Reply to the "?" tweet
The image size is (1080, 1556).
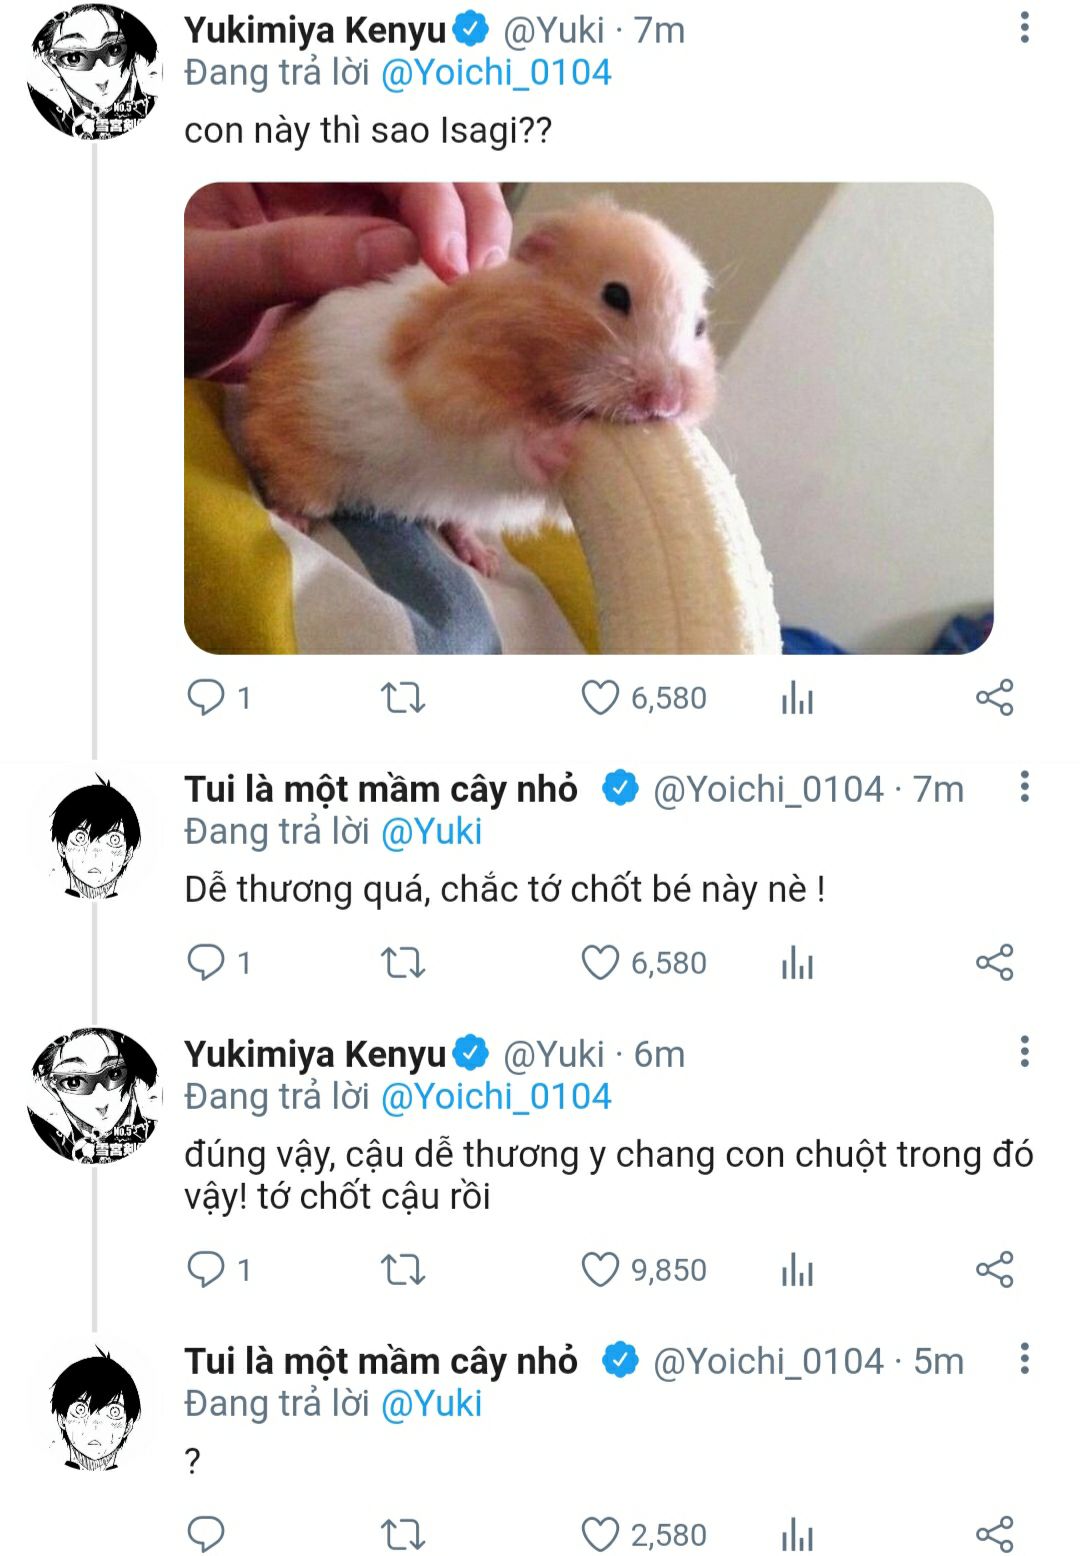[x=206, y=1534]
